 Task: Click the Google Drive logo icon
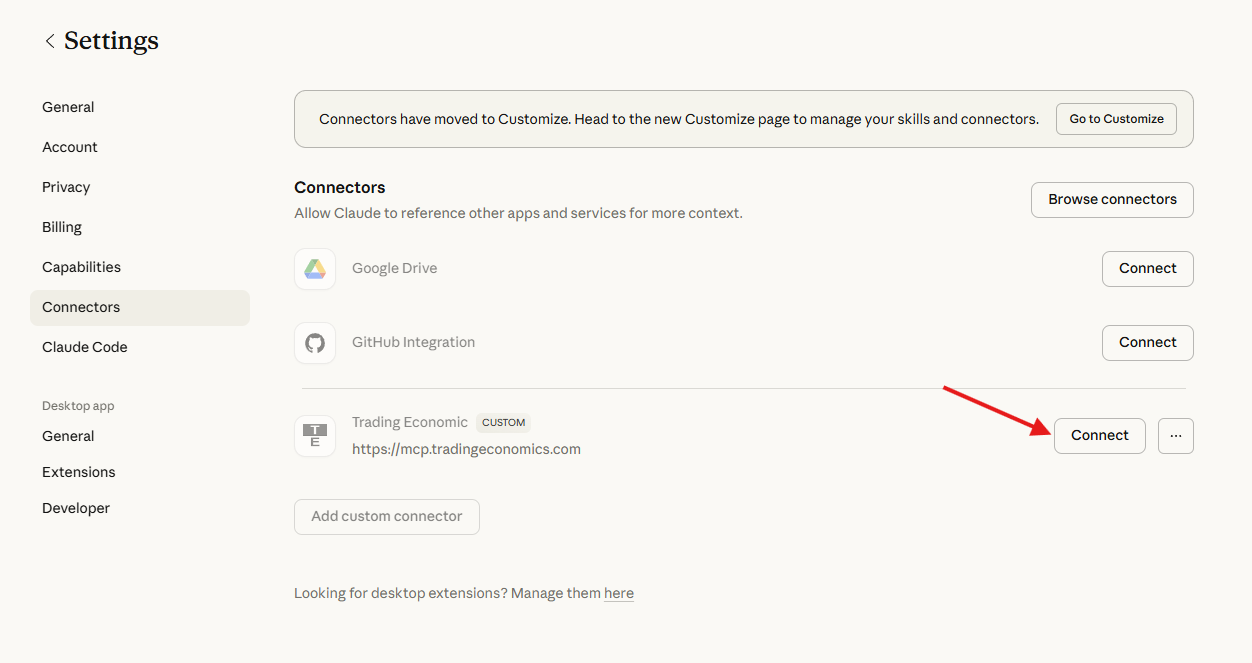[x=315, y=269]
